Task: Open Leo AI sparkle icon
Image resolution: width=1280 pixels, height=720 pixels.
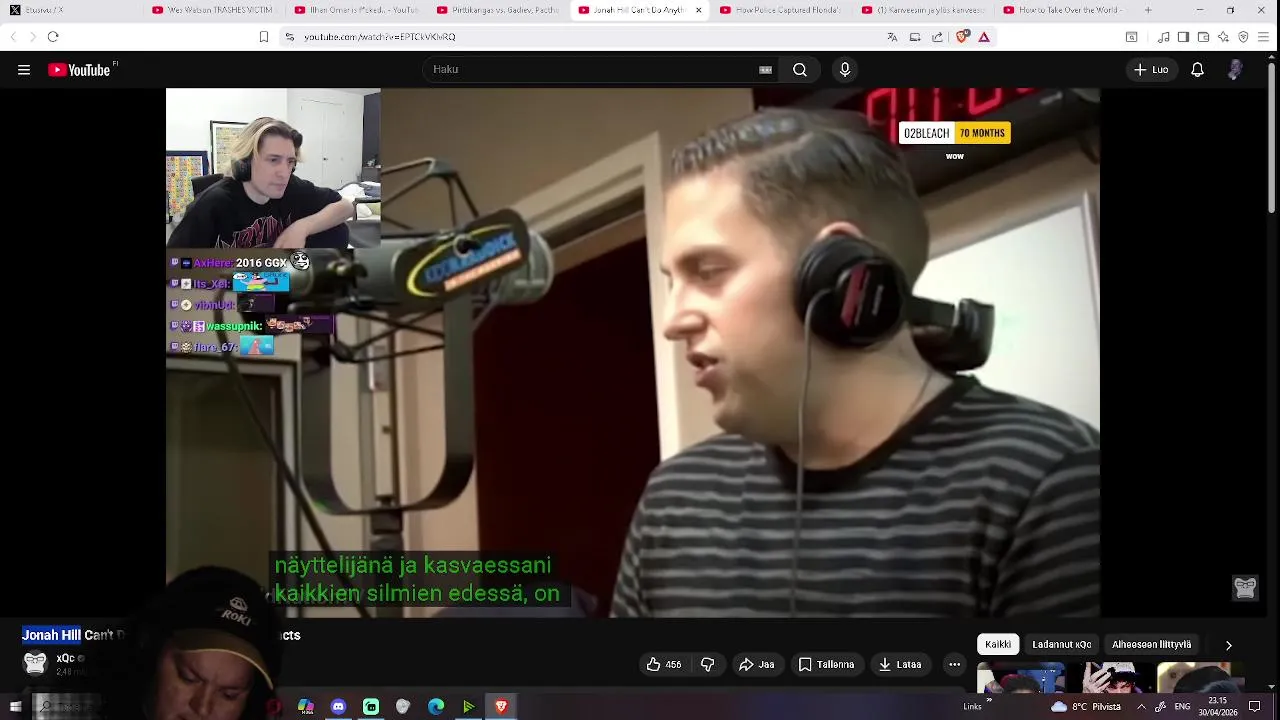Action: pos(1223,37)
